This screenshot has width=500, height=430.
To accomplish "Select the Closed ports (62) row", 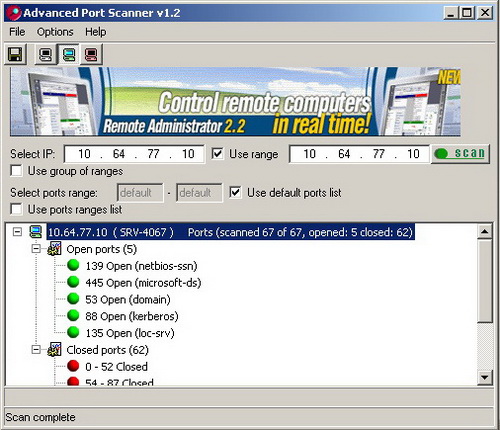I will [x=107, y=350].
